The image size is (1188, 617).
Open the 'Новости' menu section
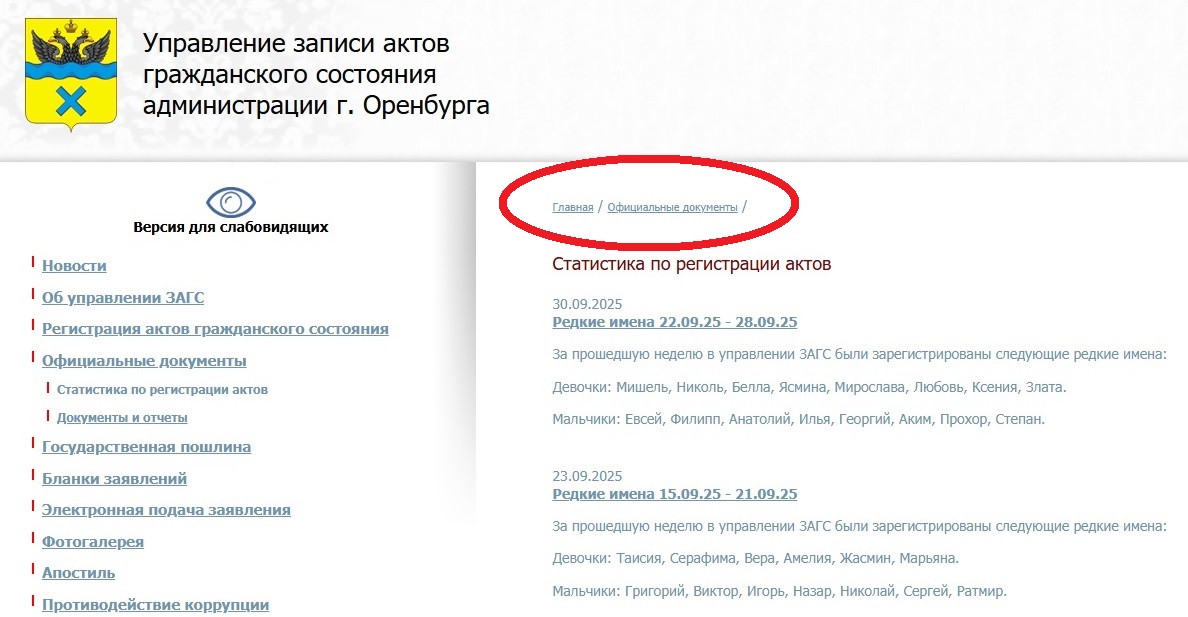[74, 266]
